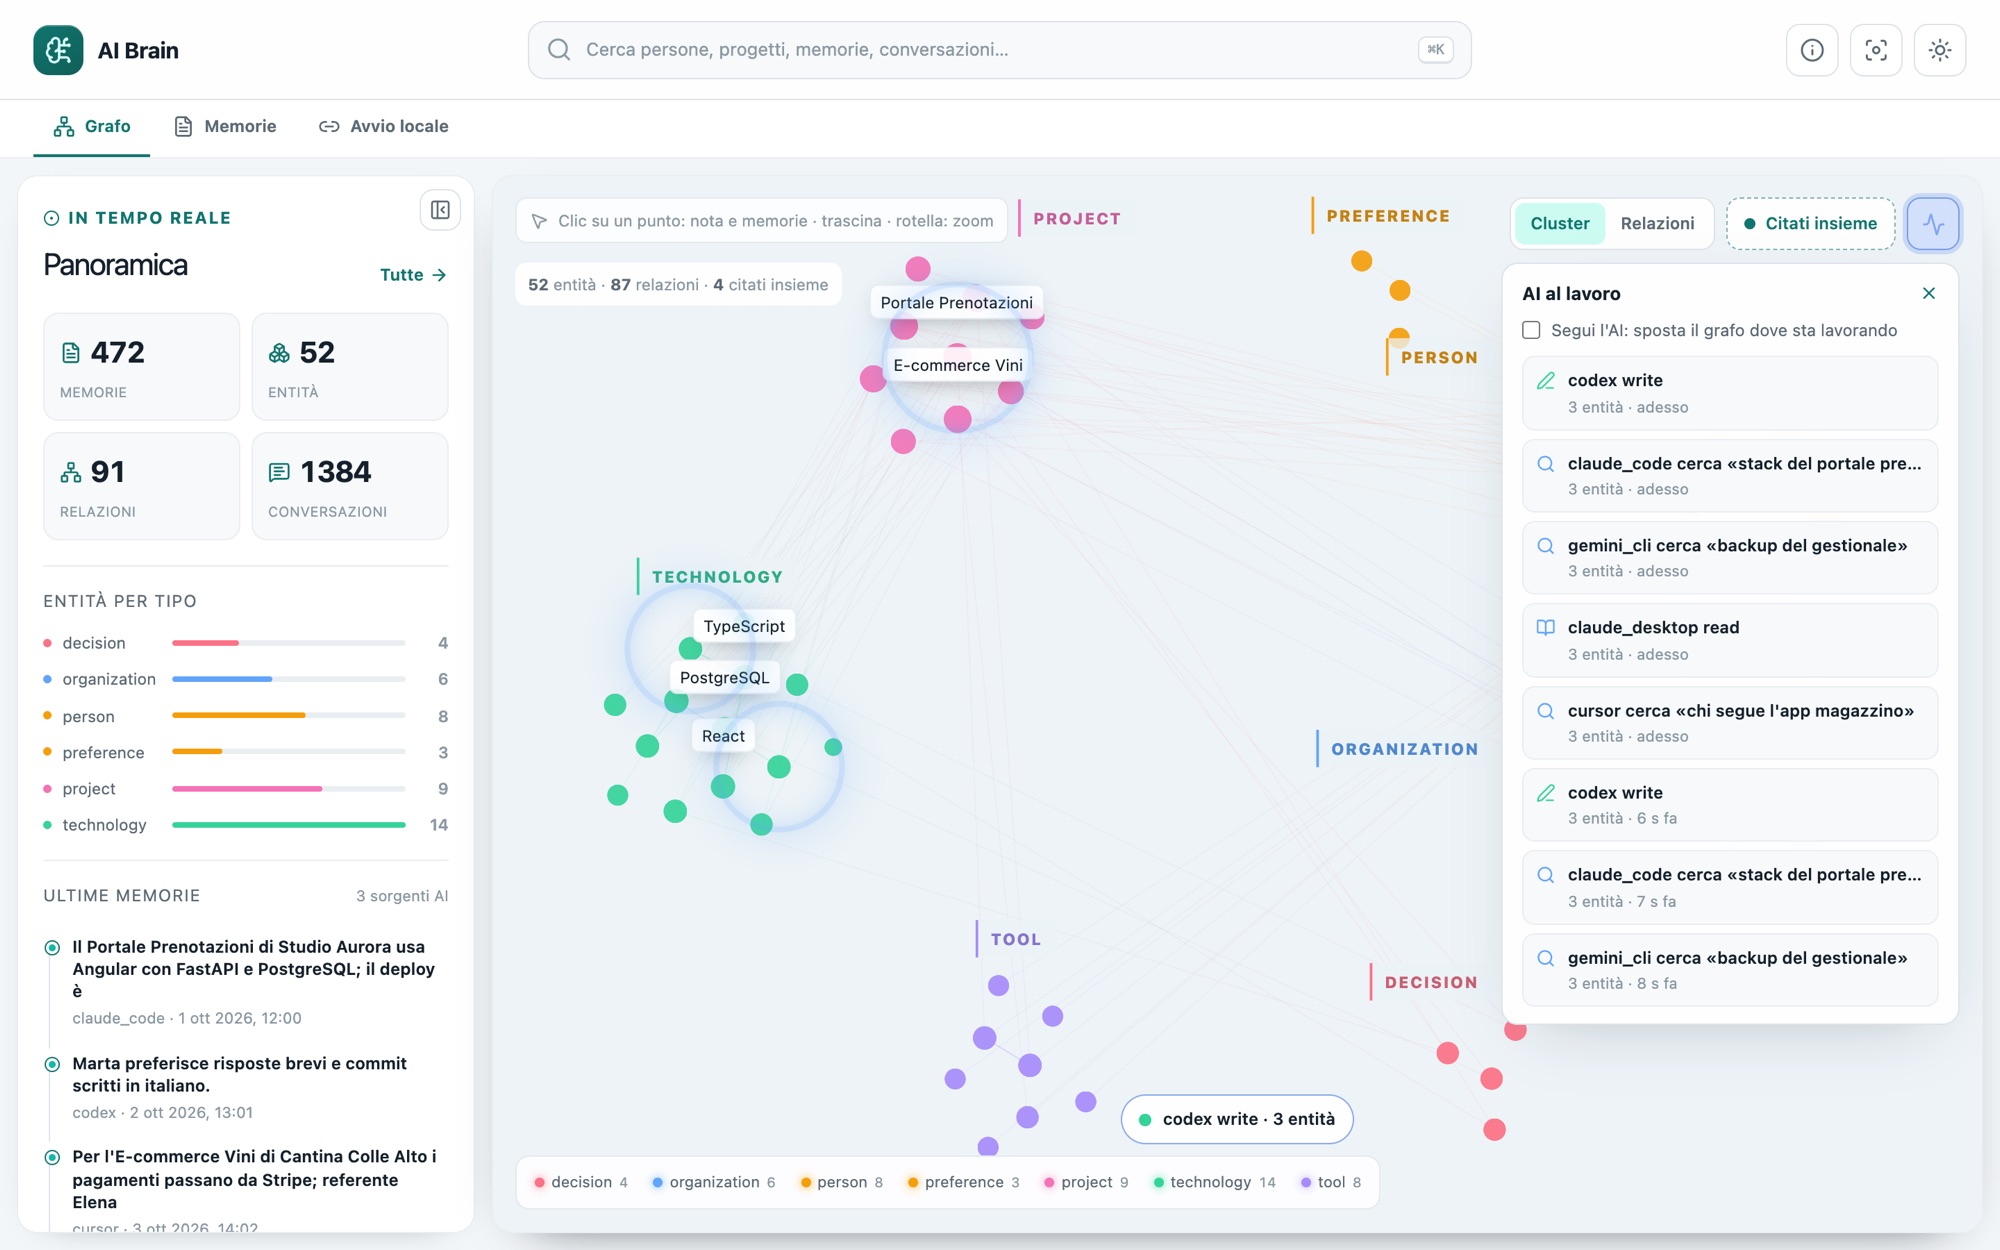Click the organization 6 legend entry
The image size is (2000, 1250).
713,1182
